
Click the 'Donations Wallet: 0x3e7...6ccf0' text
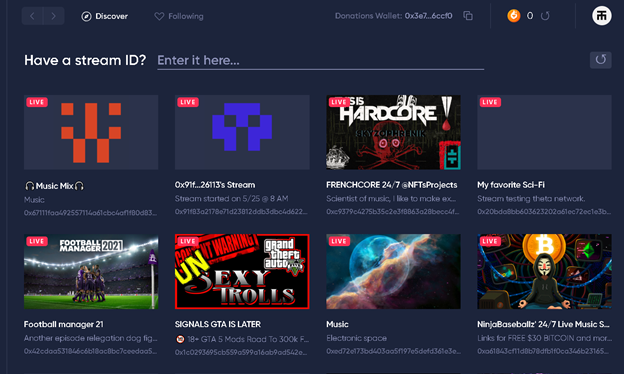coord(394,16)
